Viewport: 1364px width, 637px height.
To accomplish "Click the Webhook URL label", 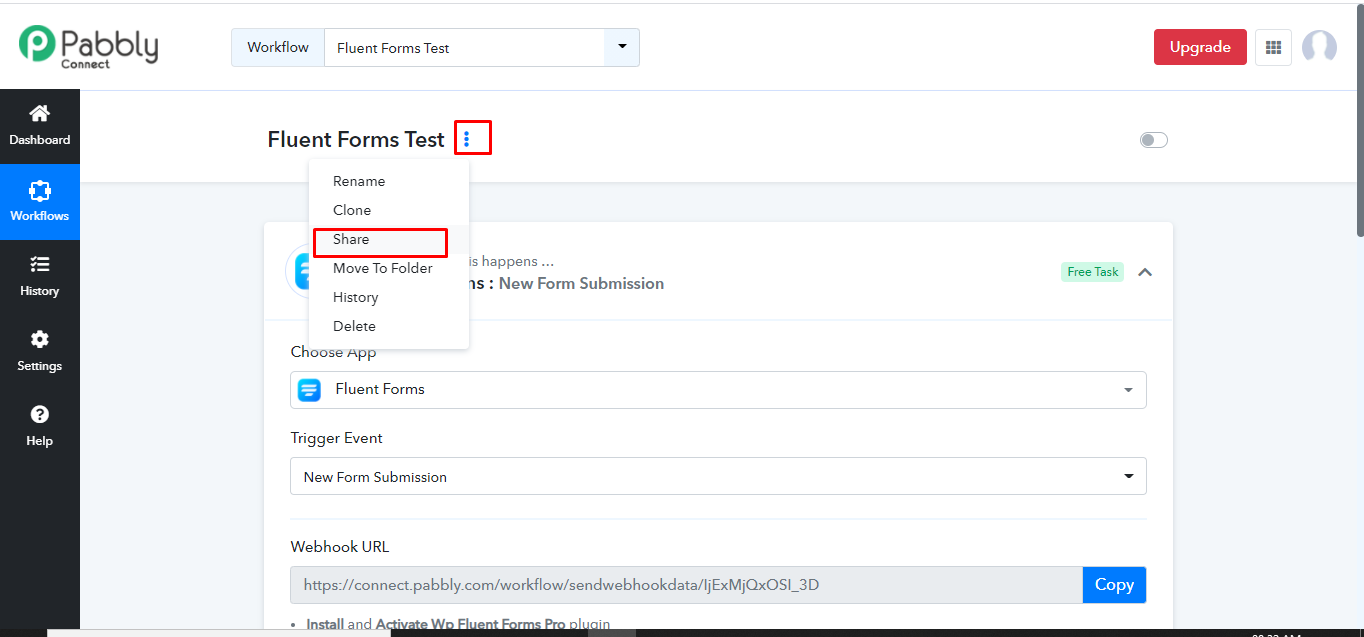I will point(340,547).
